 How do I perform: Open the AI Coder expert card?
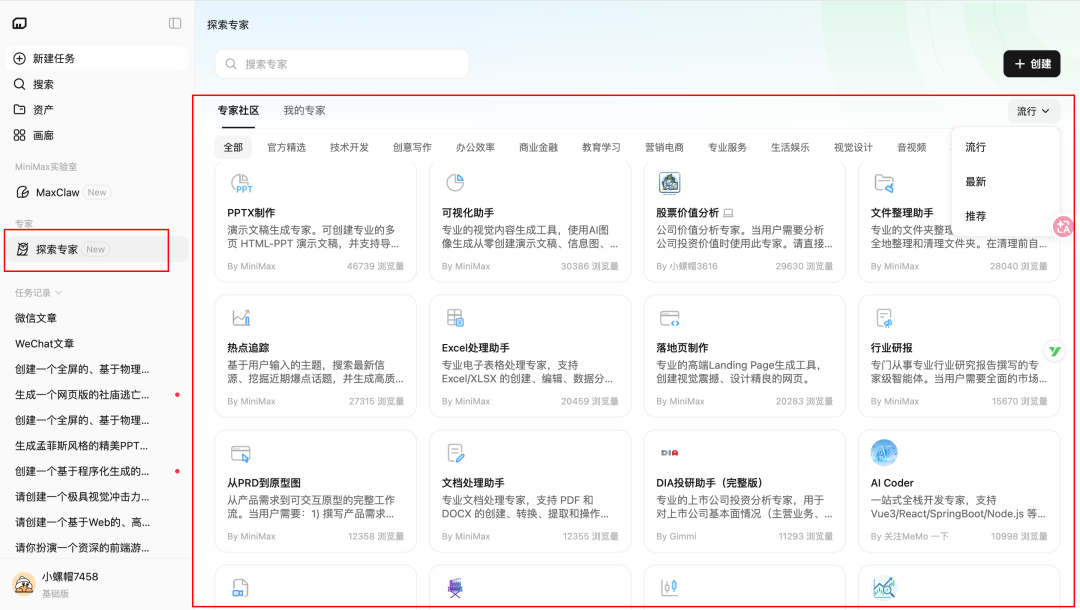pyautogui.click(x=958, y=490)
